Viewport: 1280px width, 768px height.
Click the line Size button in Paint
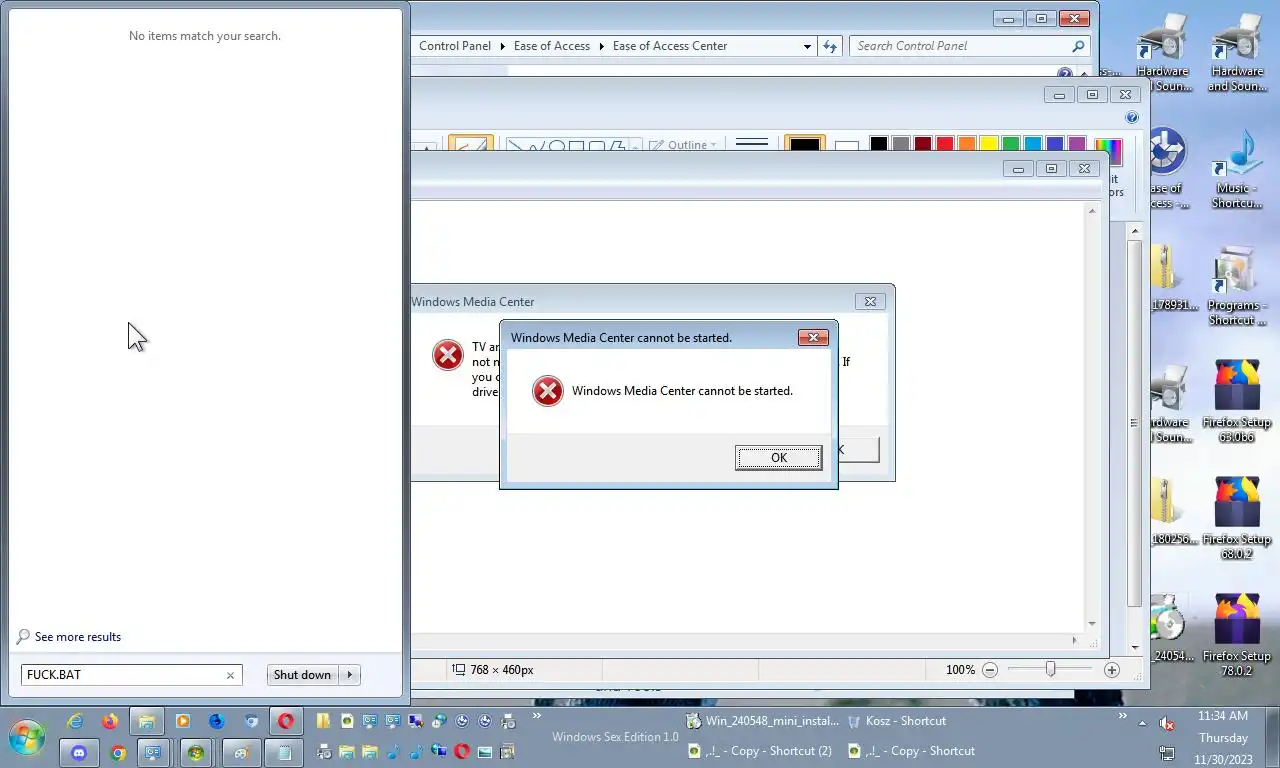751,145
